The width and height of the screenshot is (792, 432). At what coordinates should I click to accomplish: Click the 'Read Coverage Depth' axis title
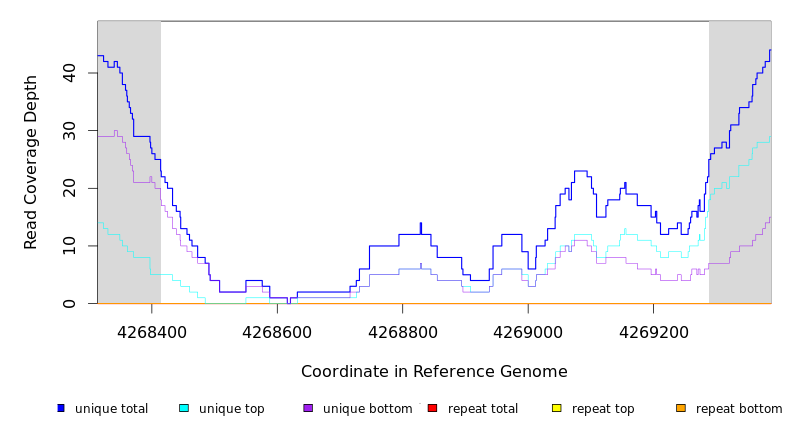click(x=32, y=162)
